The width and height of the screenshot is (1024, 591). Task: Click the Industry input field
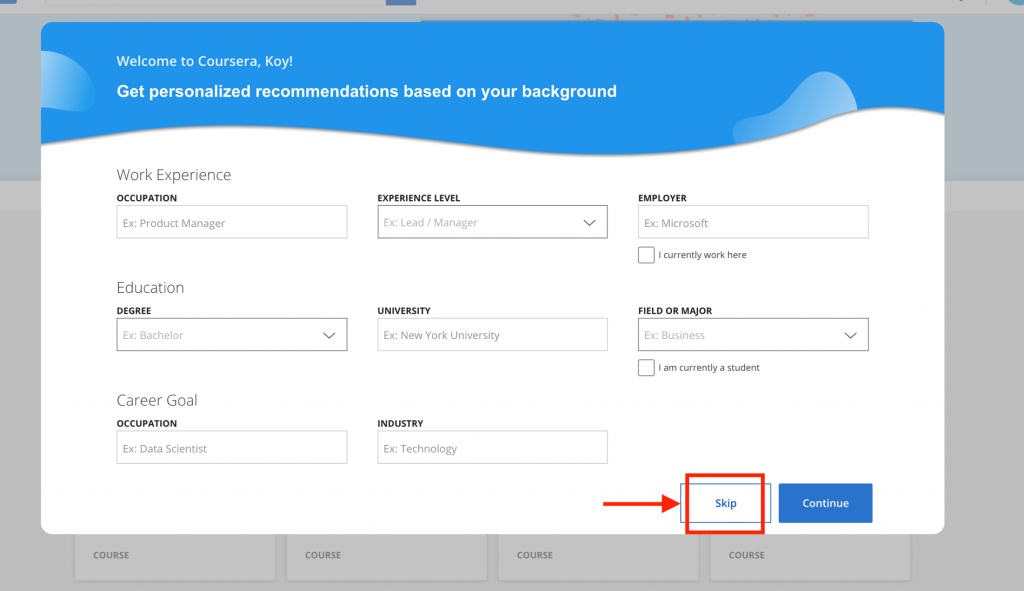point(492,447)
